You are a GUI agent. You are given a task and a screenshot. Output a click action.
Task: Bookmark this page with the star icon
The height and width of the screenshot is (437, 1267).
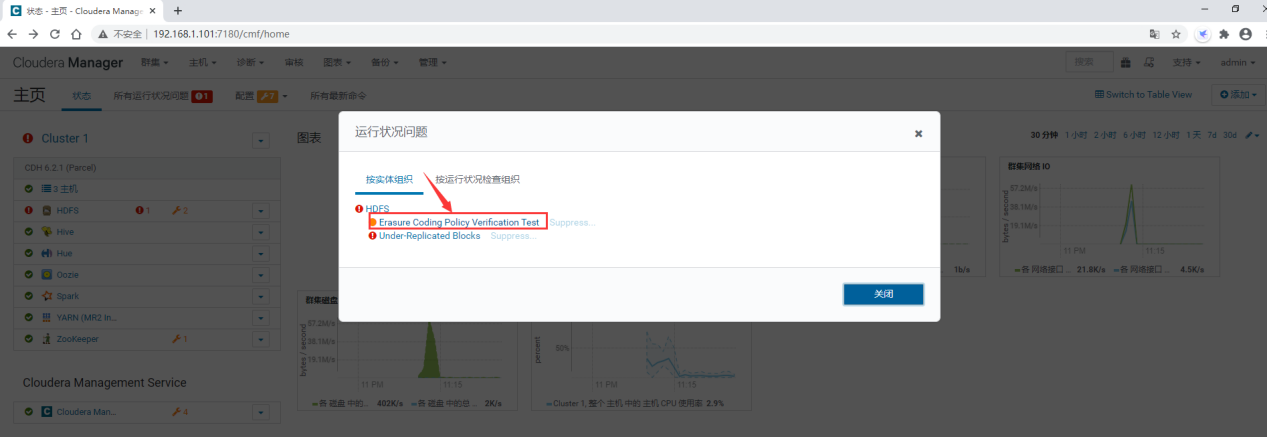[1176, 33]
